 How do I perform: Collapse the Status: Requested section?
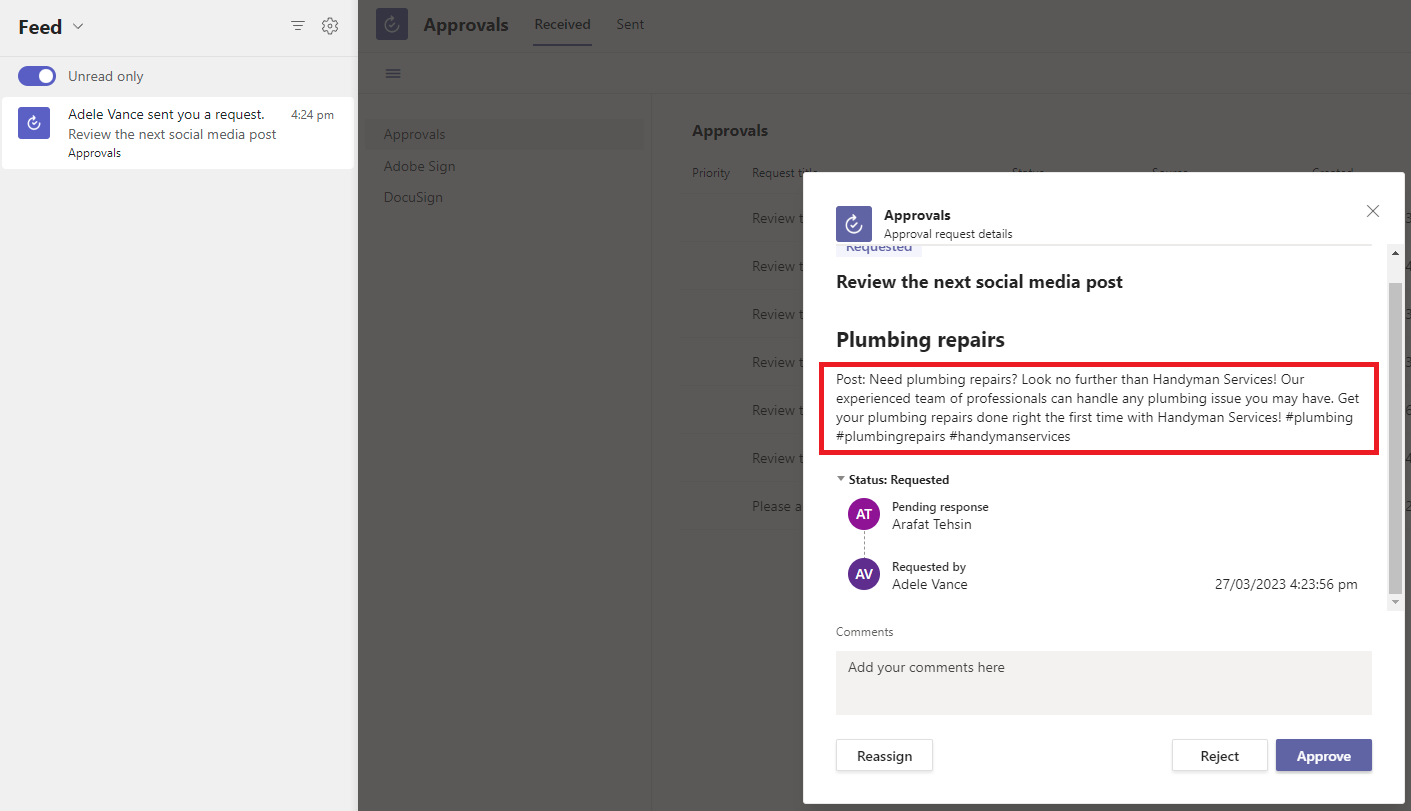tap(841, 479)
